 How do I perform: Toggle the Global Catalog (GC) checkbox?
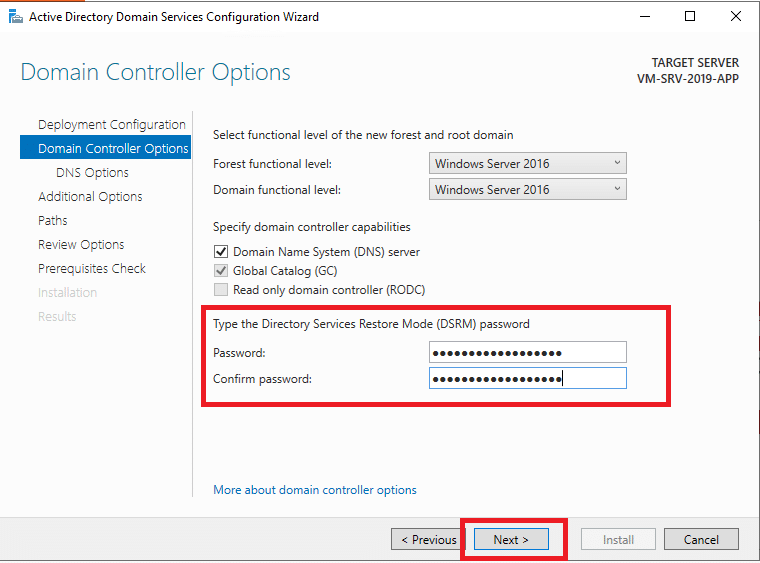point(221,270)
